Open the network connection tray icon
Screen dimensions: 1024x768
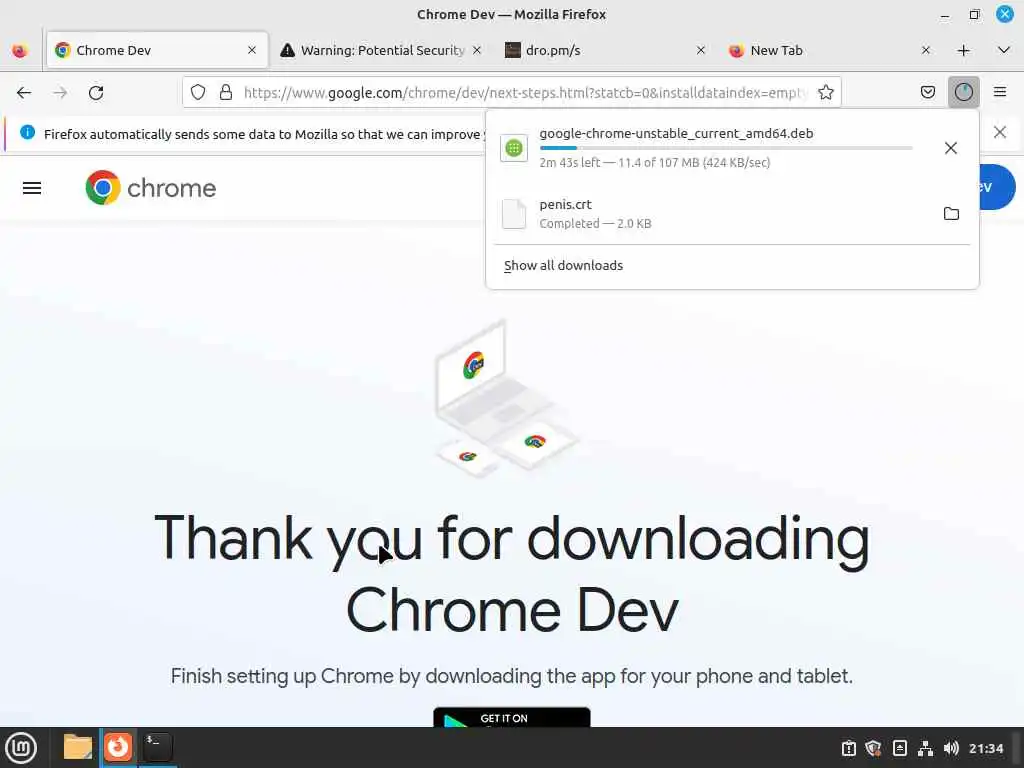tap(925, 748)
